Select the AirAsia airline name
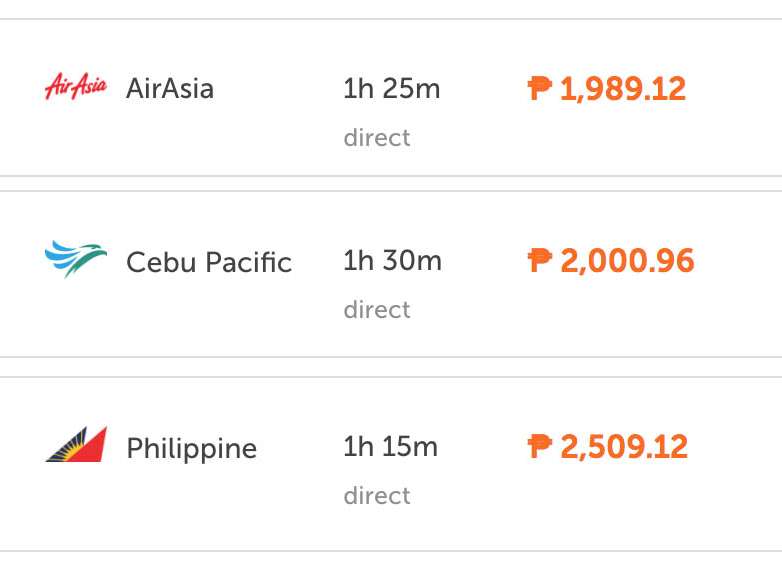 click(x=170, y=89)
